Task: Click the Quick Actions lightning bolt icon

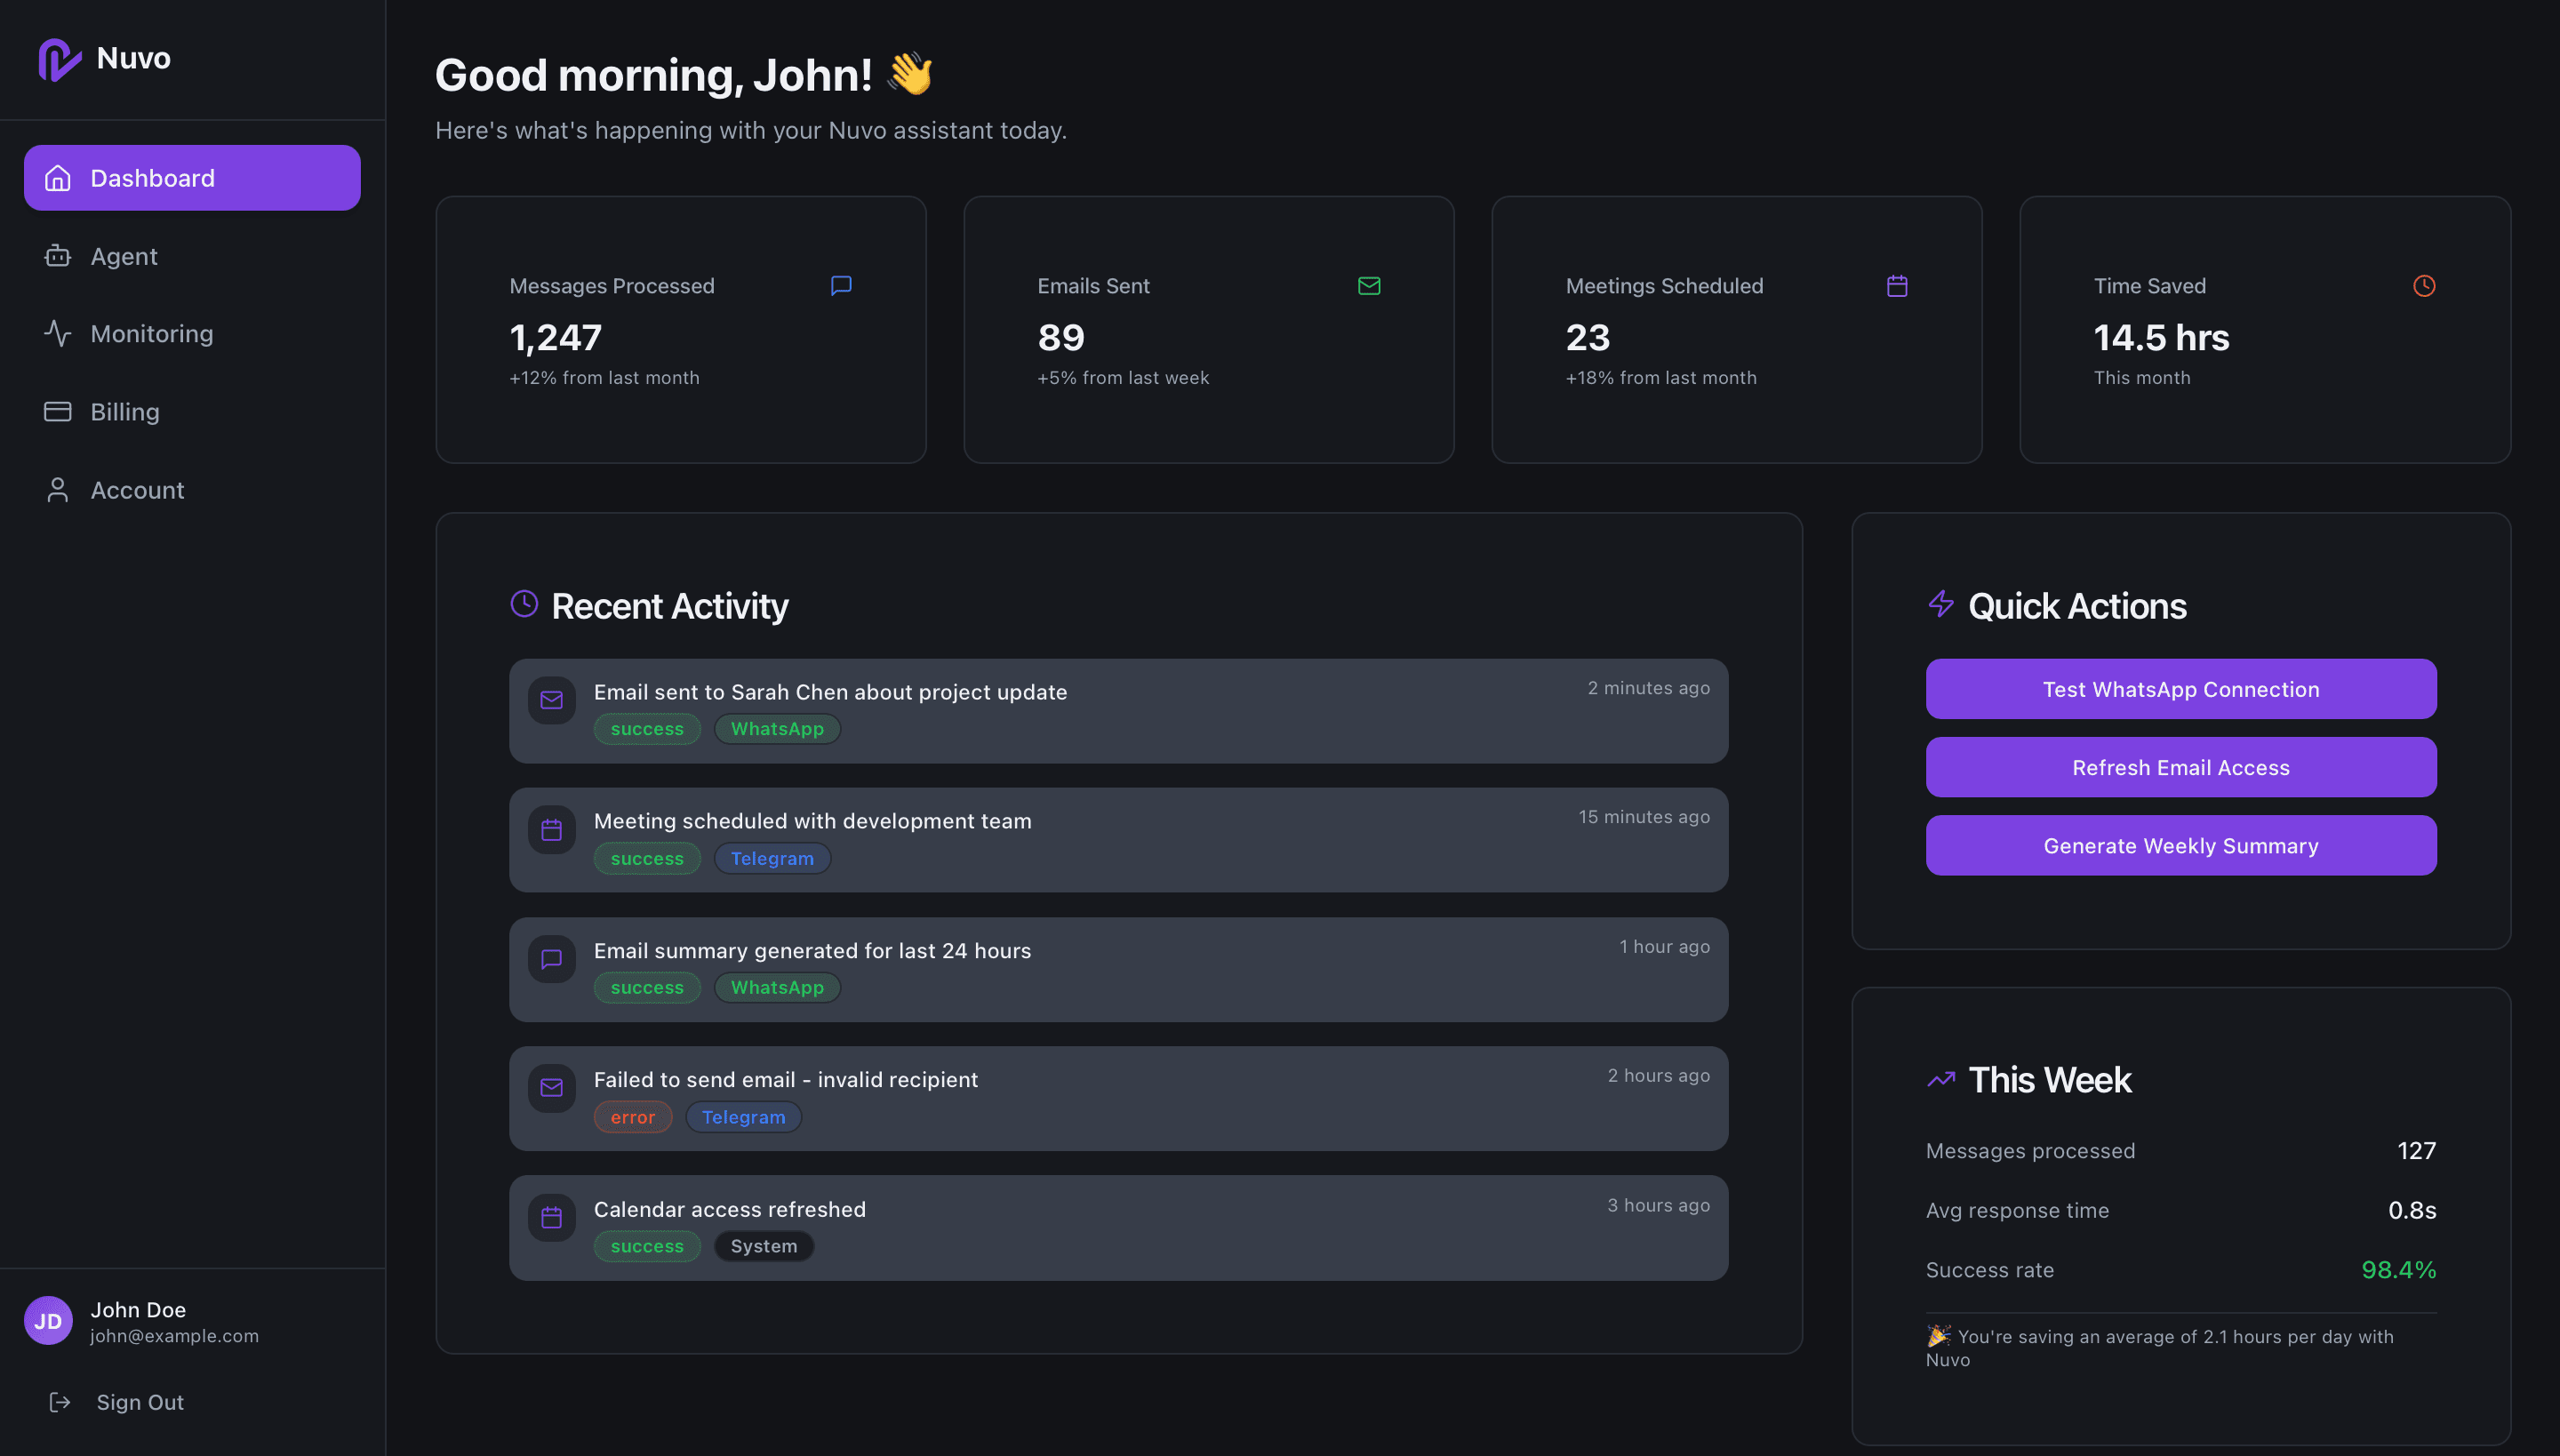Action: (x=1941, y=604)
